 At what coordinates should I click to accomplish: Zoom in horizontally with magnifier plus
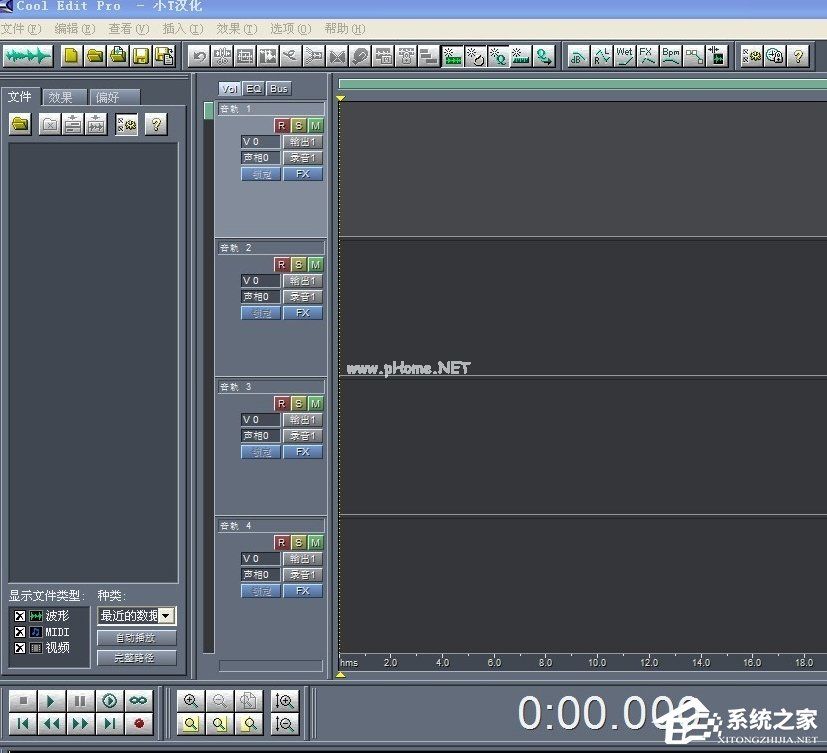click(x=190, y=701)
